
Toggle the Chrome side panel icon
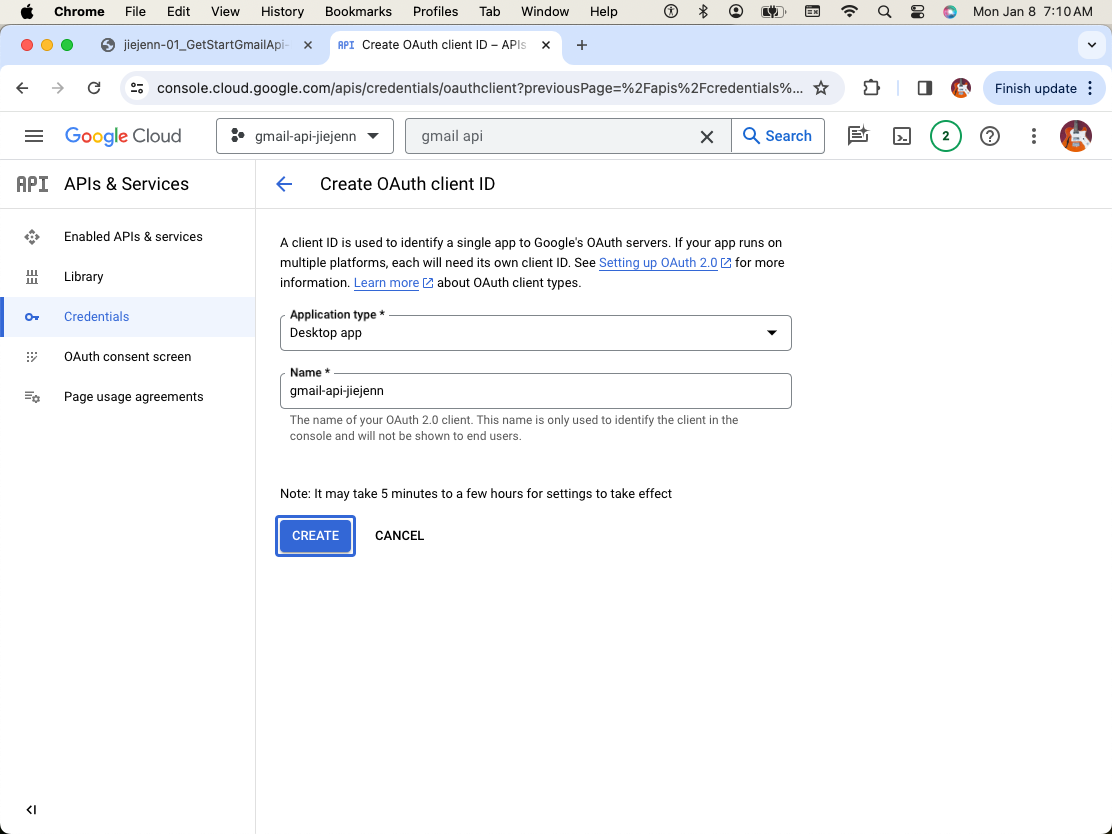pos(924,88)
